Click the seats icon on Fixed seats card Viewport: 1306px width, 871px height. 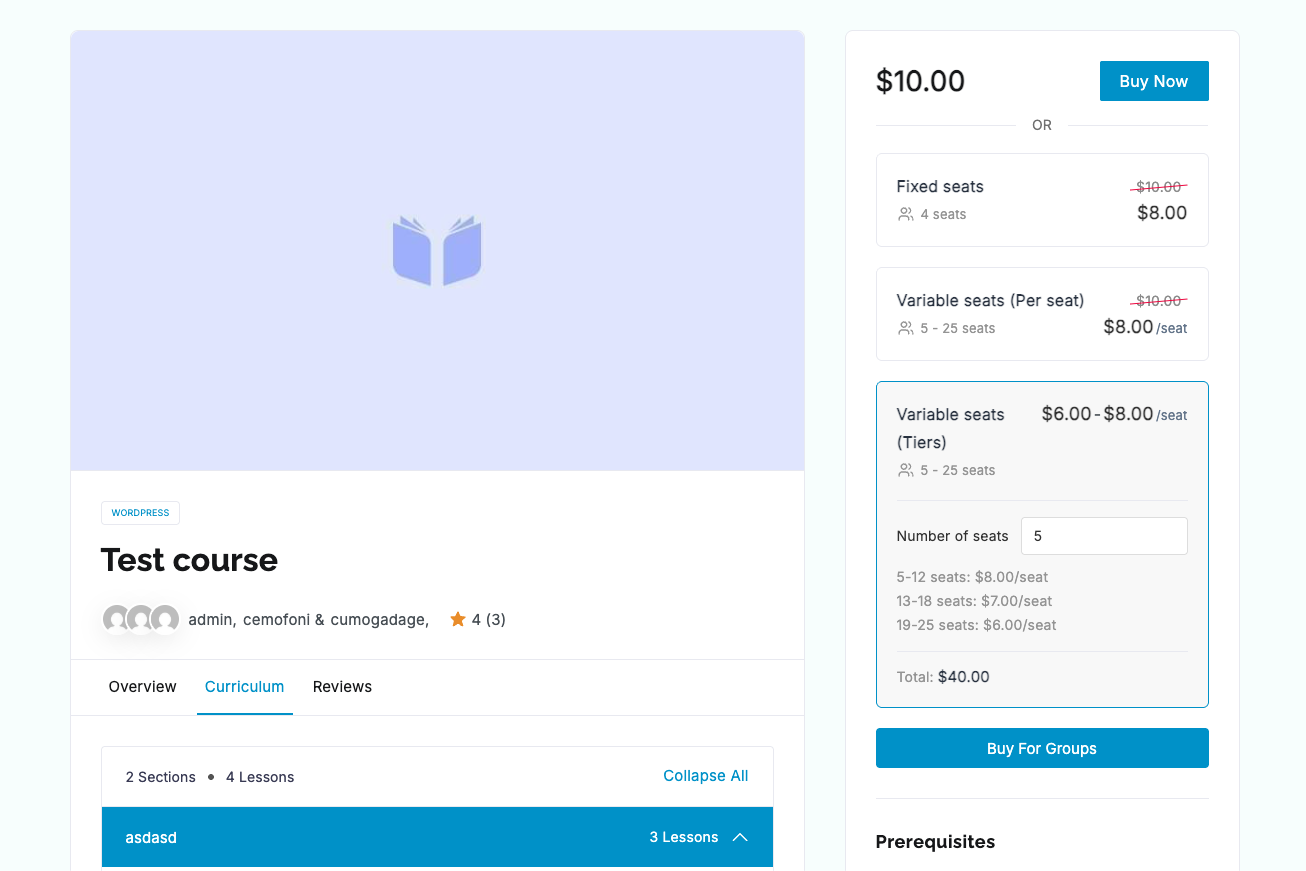point(906,213)
